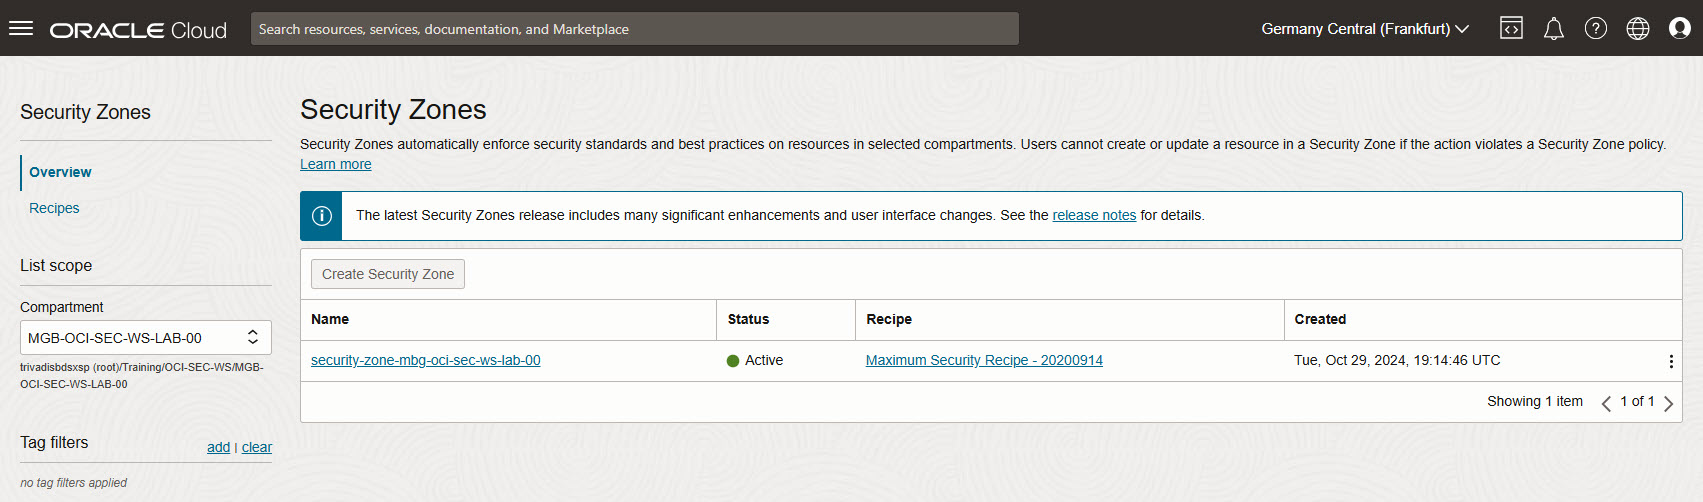Select Overview in the side menu
This screenshot has height=502, width=1703.
60,172
